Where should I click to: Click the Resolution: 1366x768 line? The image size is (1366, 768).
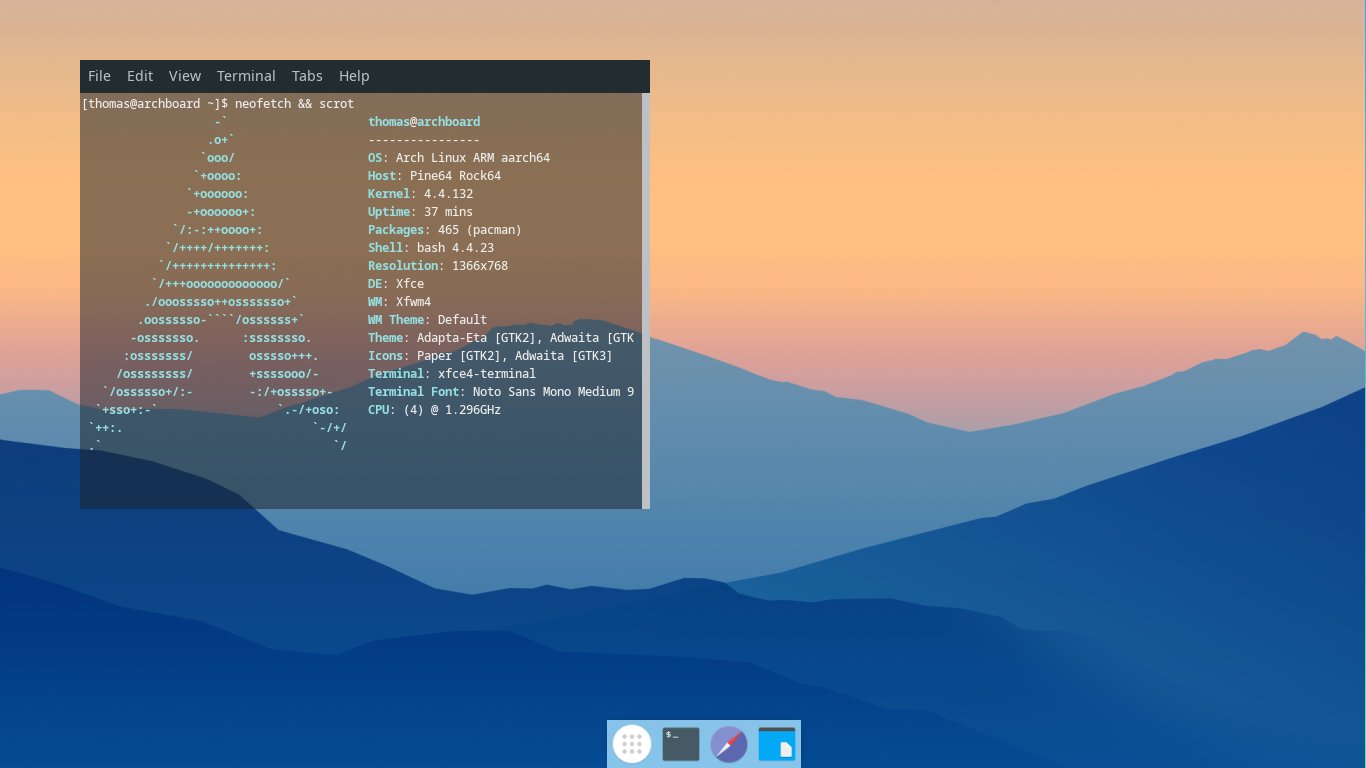click(x=438, y=266)
